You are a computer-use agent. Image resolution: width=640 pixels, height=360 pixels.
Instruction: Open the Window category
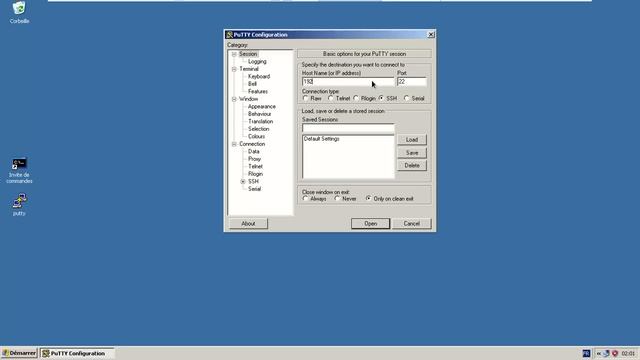click(249, 99)
